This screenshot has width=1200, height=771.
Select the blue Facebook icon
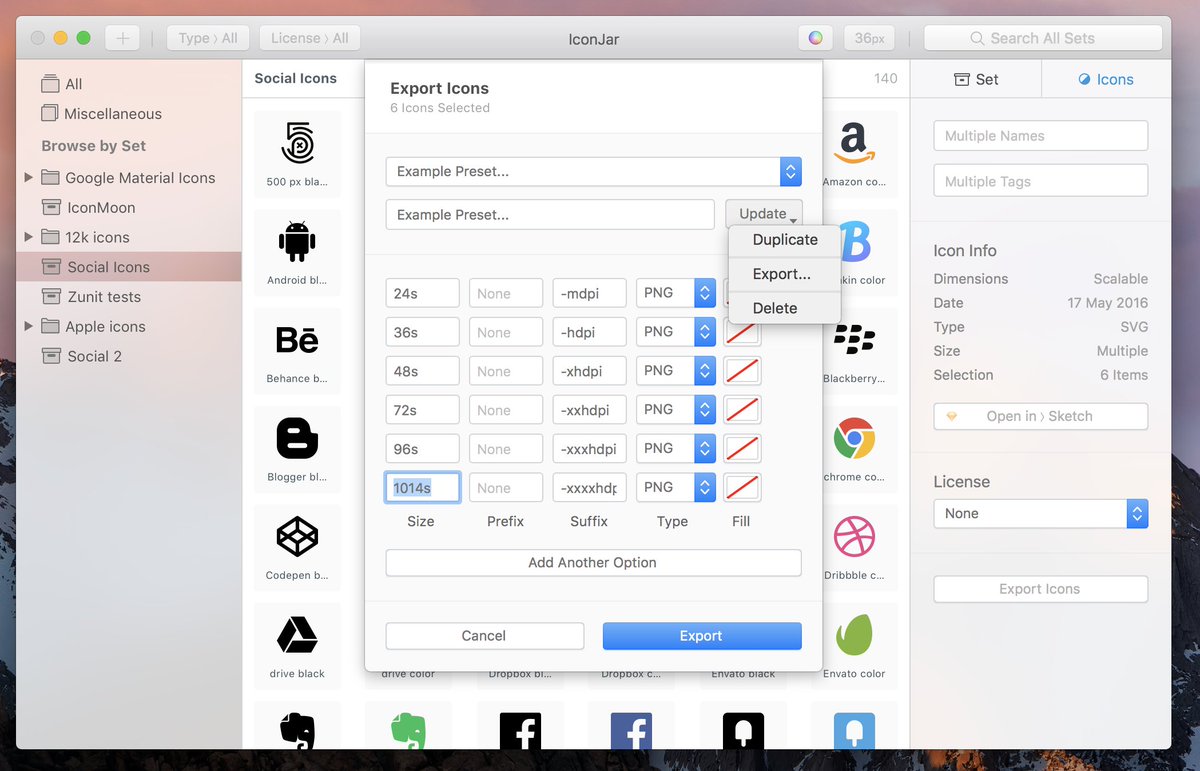point(631,731)
